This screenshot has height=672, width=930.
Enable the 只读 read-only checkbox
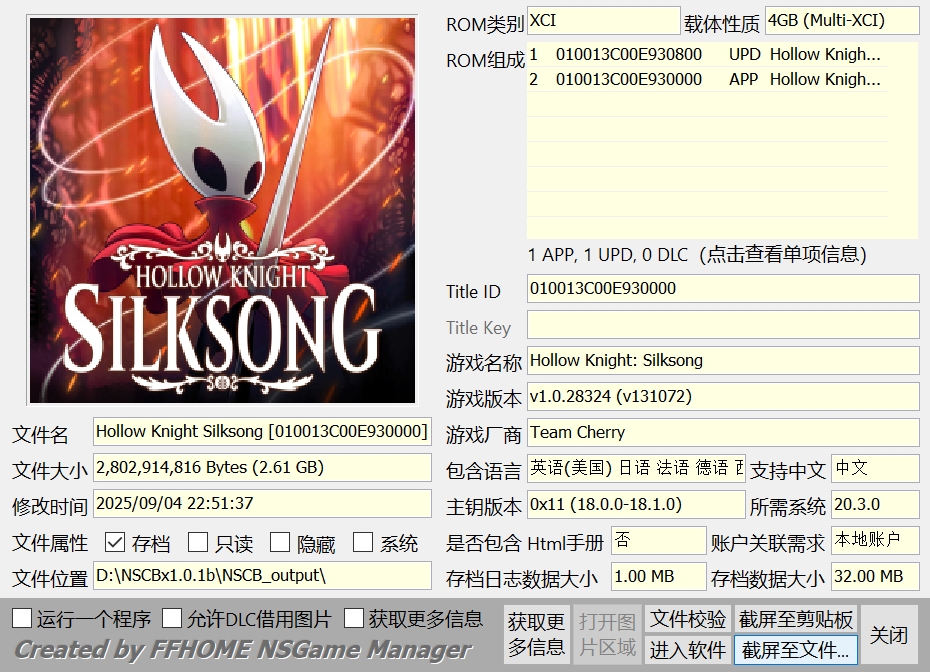point(198,542)
